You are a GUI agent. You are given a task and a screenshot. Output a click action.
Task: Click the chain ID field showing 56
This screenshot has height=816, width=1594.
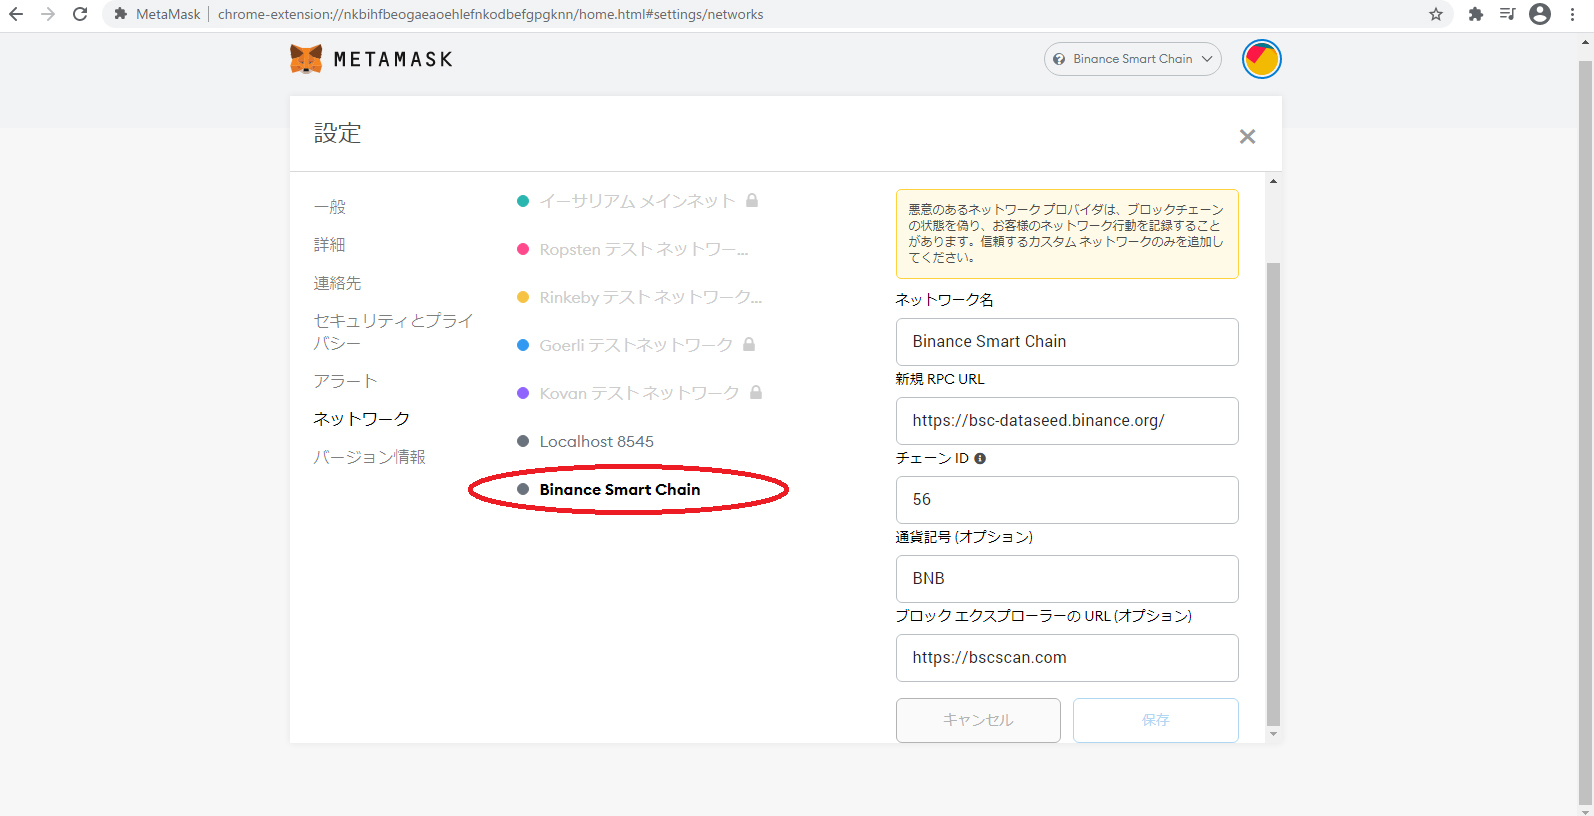pos(1067,500)
